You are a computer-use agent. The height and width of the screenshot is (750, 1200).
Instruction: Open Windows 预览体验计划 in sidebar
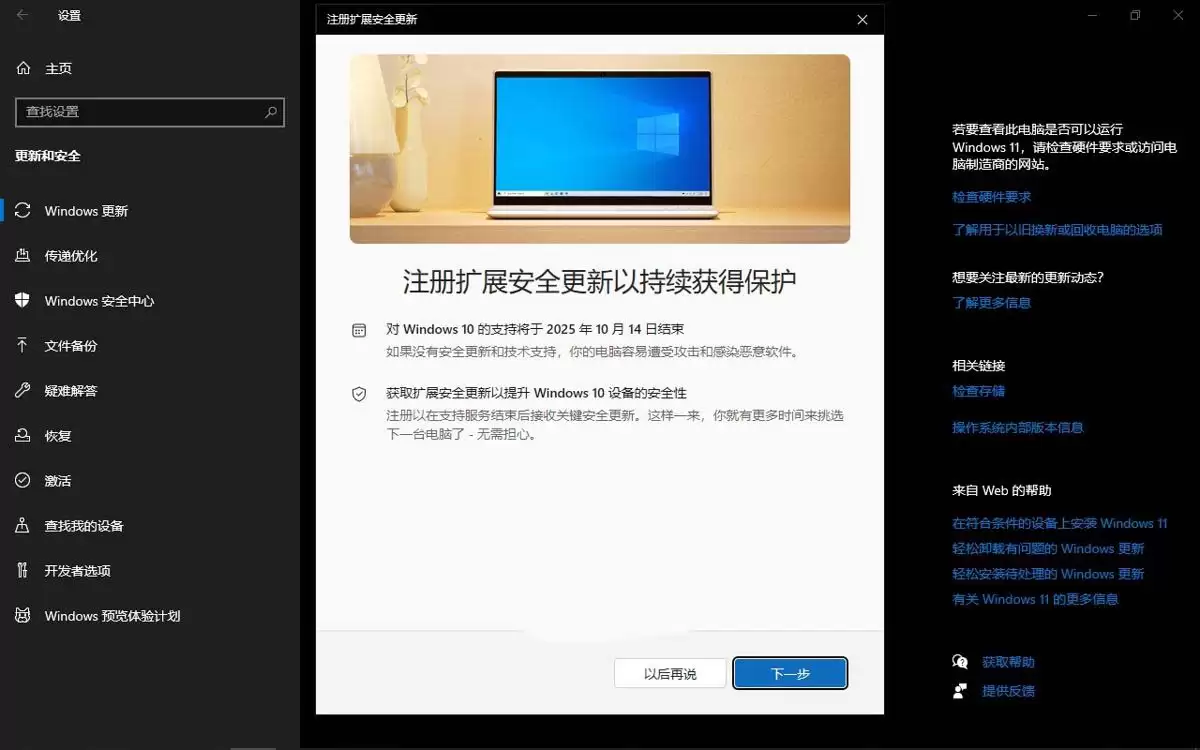pos(150,616)
